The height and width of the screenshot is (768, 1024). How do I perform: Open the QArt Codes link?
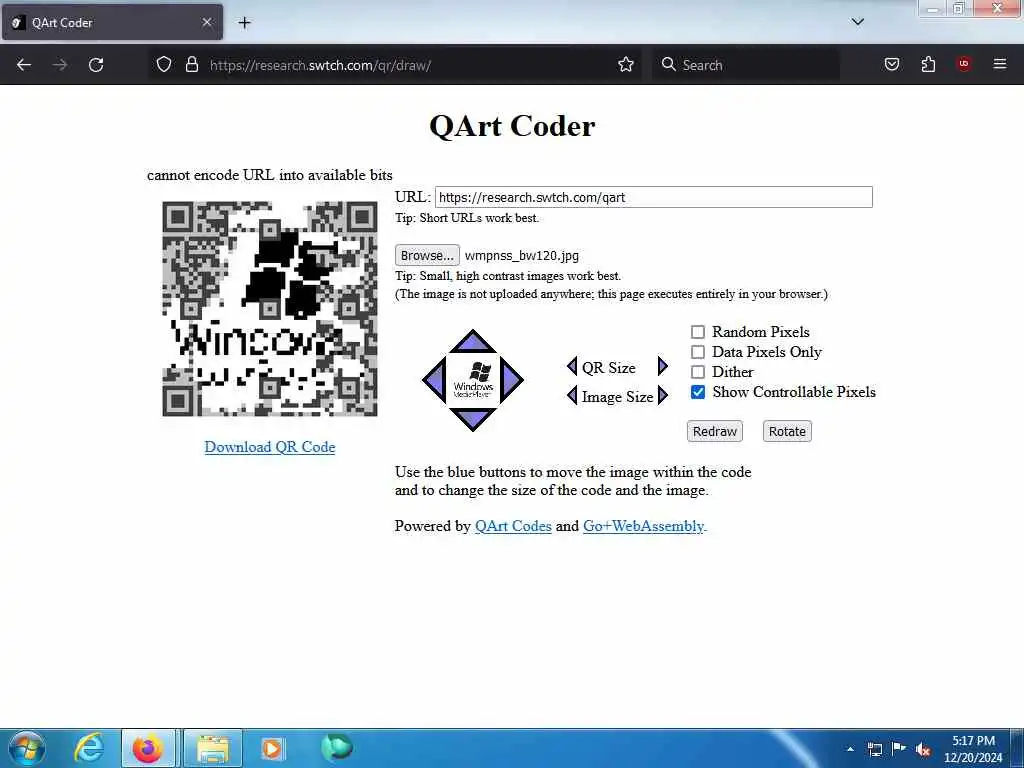(513, 526)
